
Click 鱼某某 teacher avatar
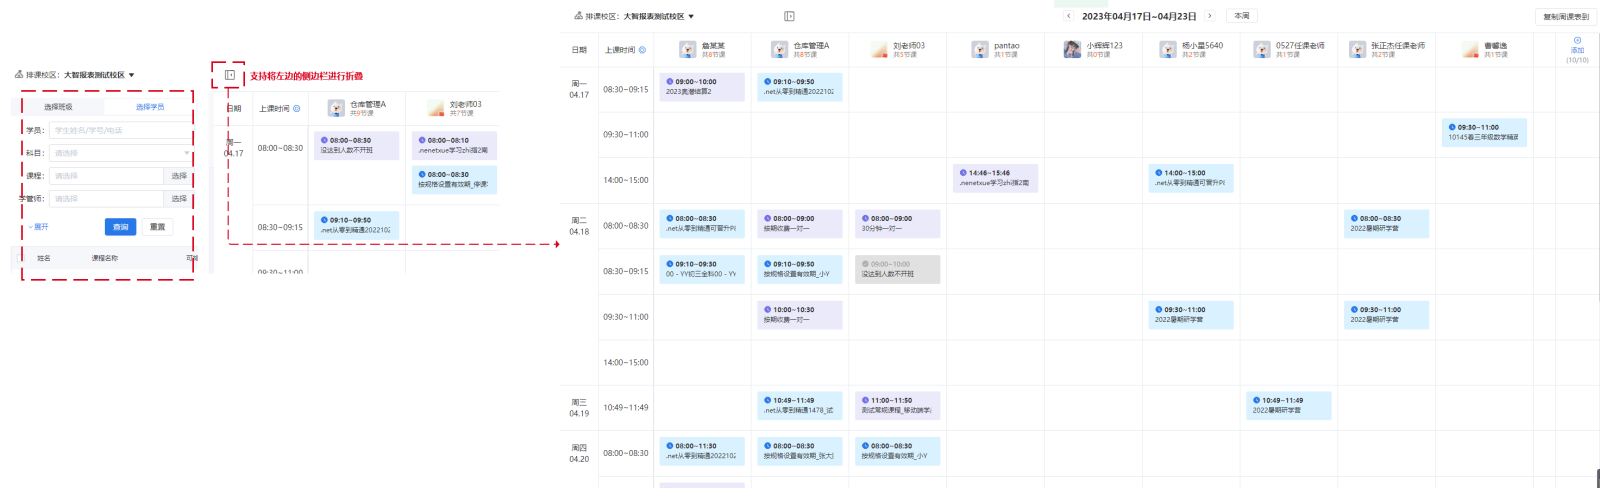[x=687, y=50]
